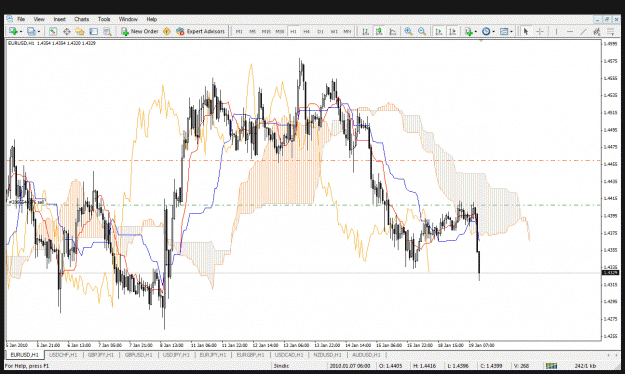The image size is (625, 374).
Task: Select the W1 timeframe button
Action: (334, 31)
